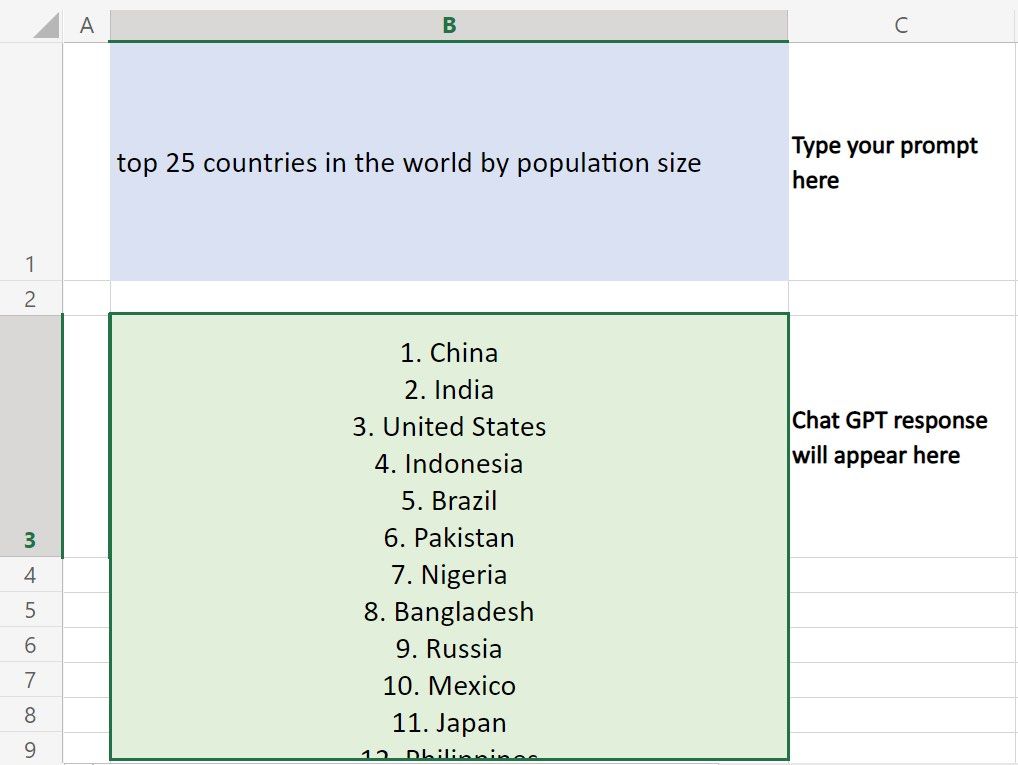
Task: Select column B header
Action: pyautogui.click(x=449, y=25)
